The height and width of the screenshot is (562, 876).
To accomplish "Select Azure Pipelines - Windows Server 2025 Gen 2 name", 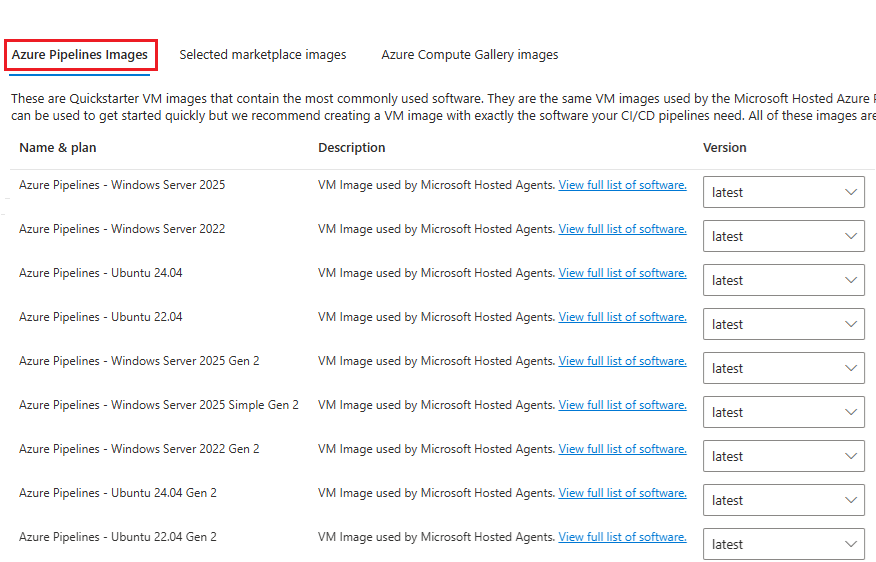I will (x=139, y=361).
